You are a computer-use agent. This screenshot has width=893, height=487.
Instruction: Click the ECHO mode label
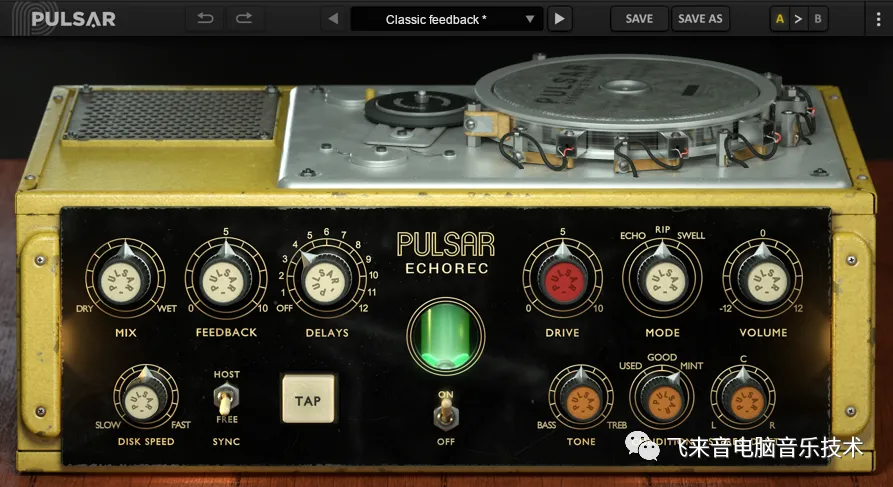click(633, 235)
